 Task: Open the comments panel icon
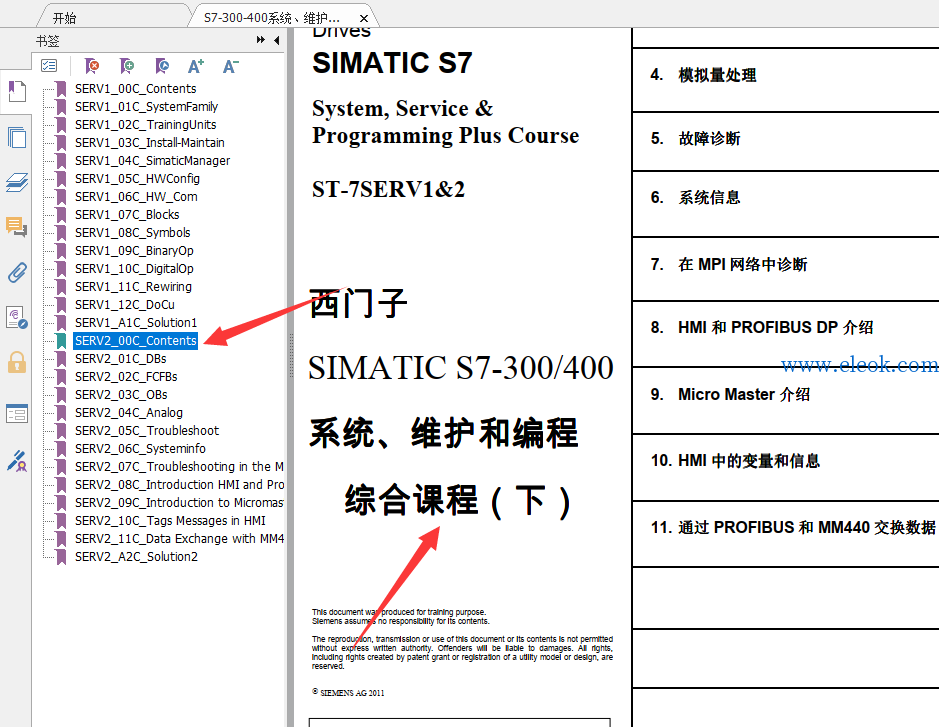pos(17,227)
